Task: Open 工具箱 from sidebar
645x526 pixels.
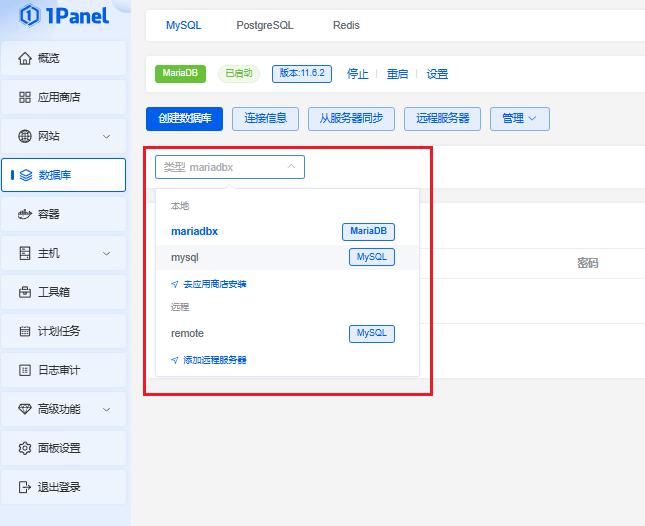Action: click(63, 292)
